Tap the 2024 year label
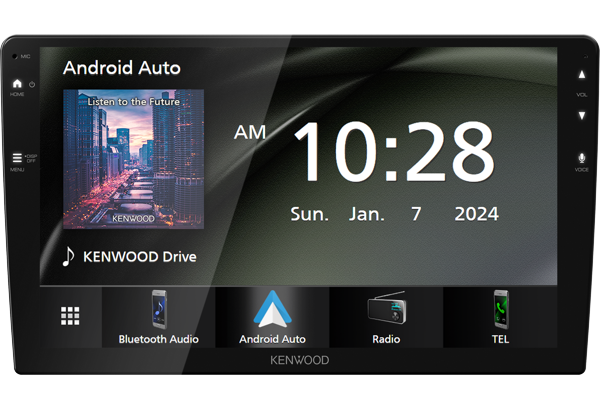This screenshot has width=600, height=410. pos(476,214)
